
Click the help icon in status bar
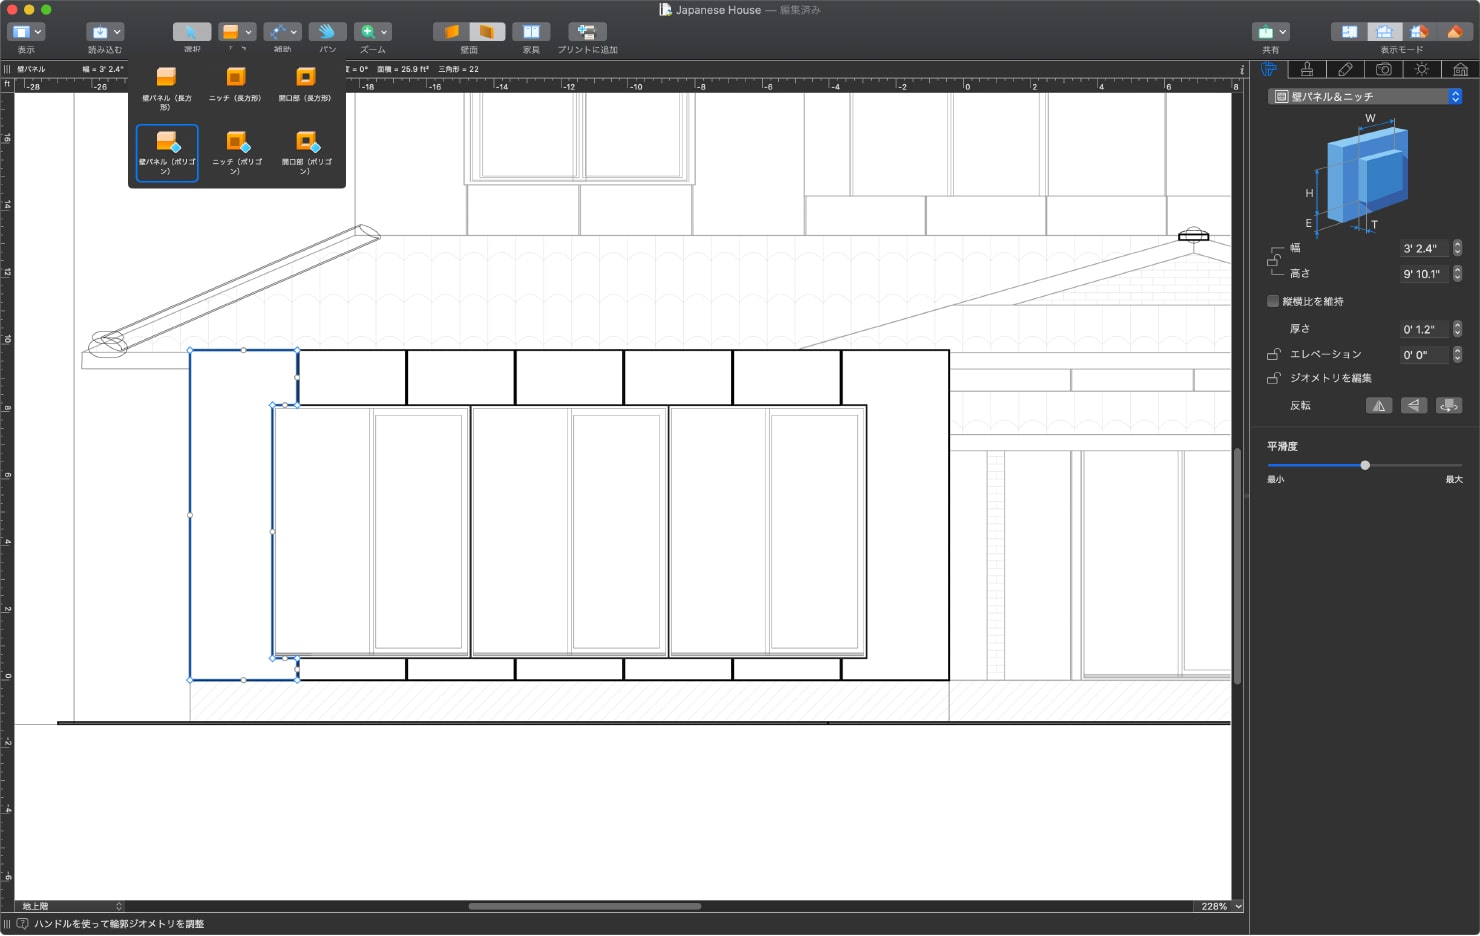point(23,924)
